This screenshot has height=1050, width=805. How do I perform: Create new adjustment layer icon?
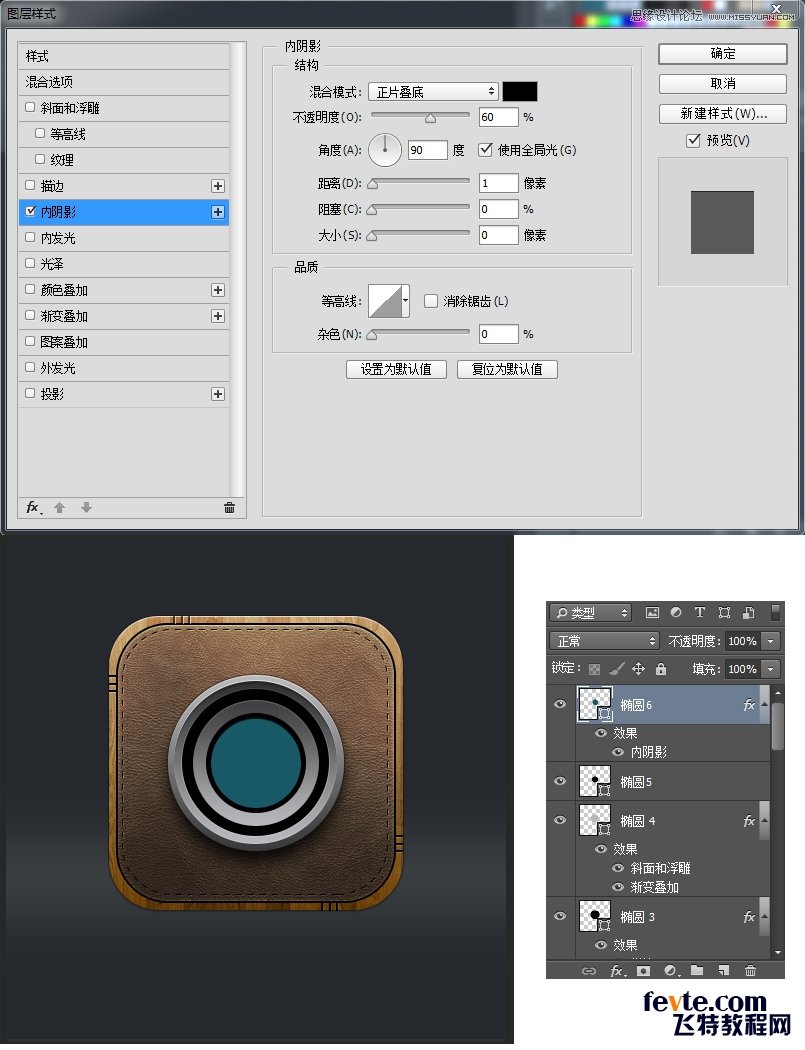coord(671,971)
